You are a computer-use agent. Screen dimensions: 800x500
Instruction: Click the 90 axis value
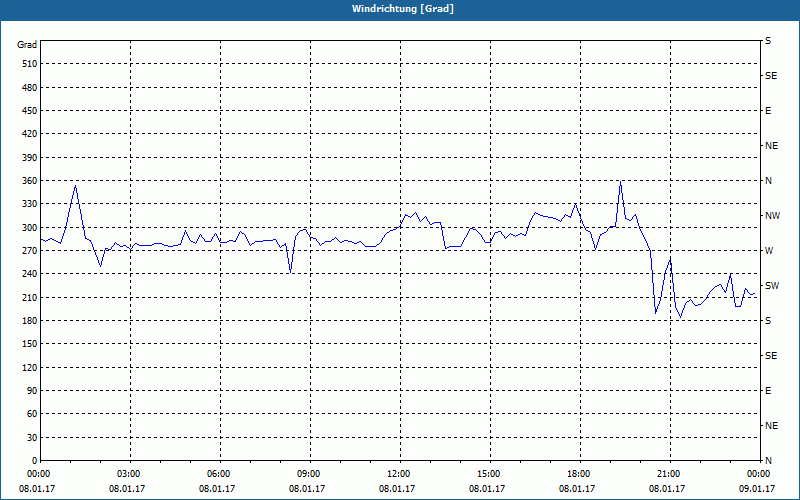tap(32, 391)
